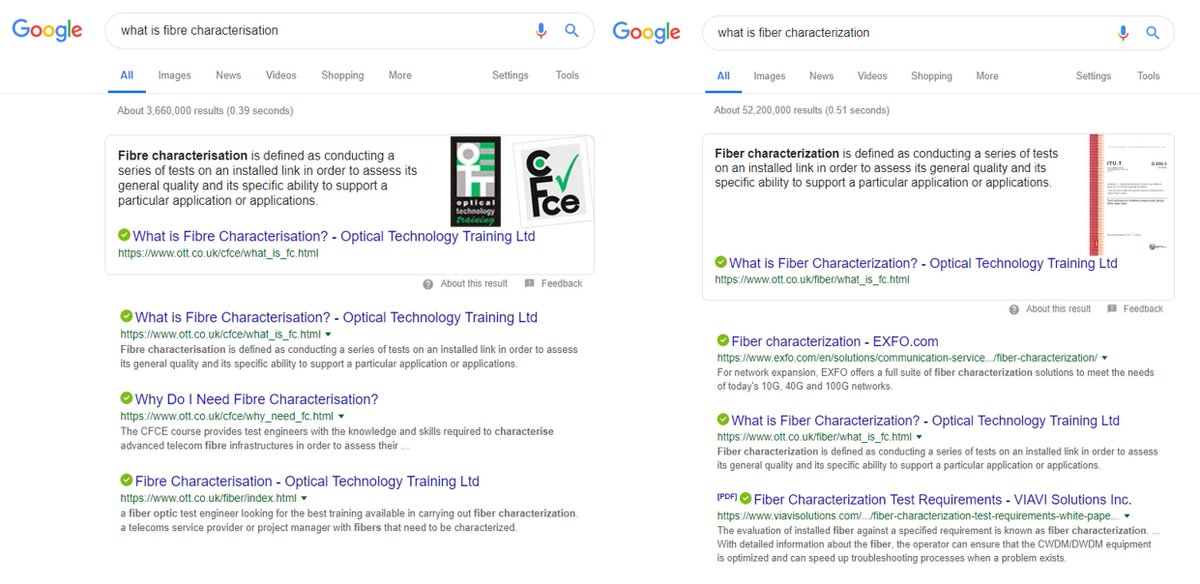The width and height of the screenshot is (1200, 584).
Task: Switch to the Shopping tab in the right window
Action: (x=931, y=76)
